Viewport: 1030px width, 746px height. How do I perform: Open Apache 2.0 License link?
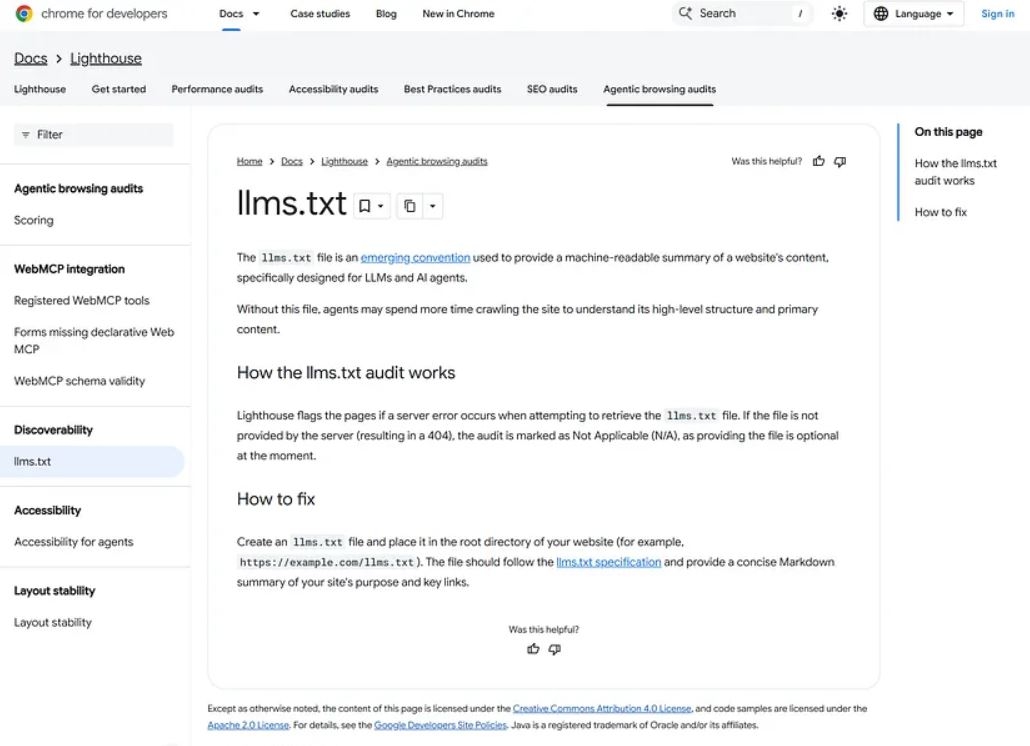(x=248, y=725)
